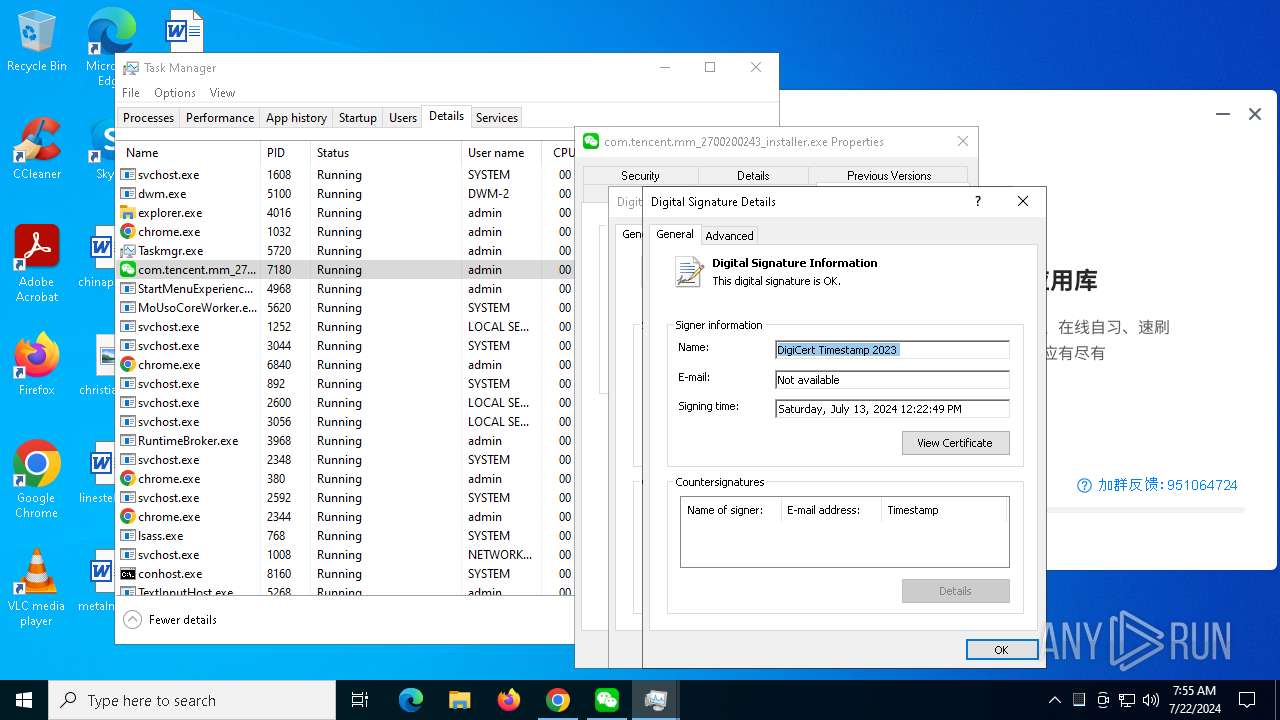Select the dwm.exe process row
The height and width of the screenshot is (720, 1280).
(x=345, y=194)
